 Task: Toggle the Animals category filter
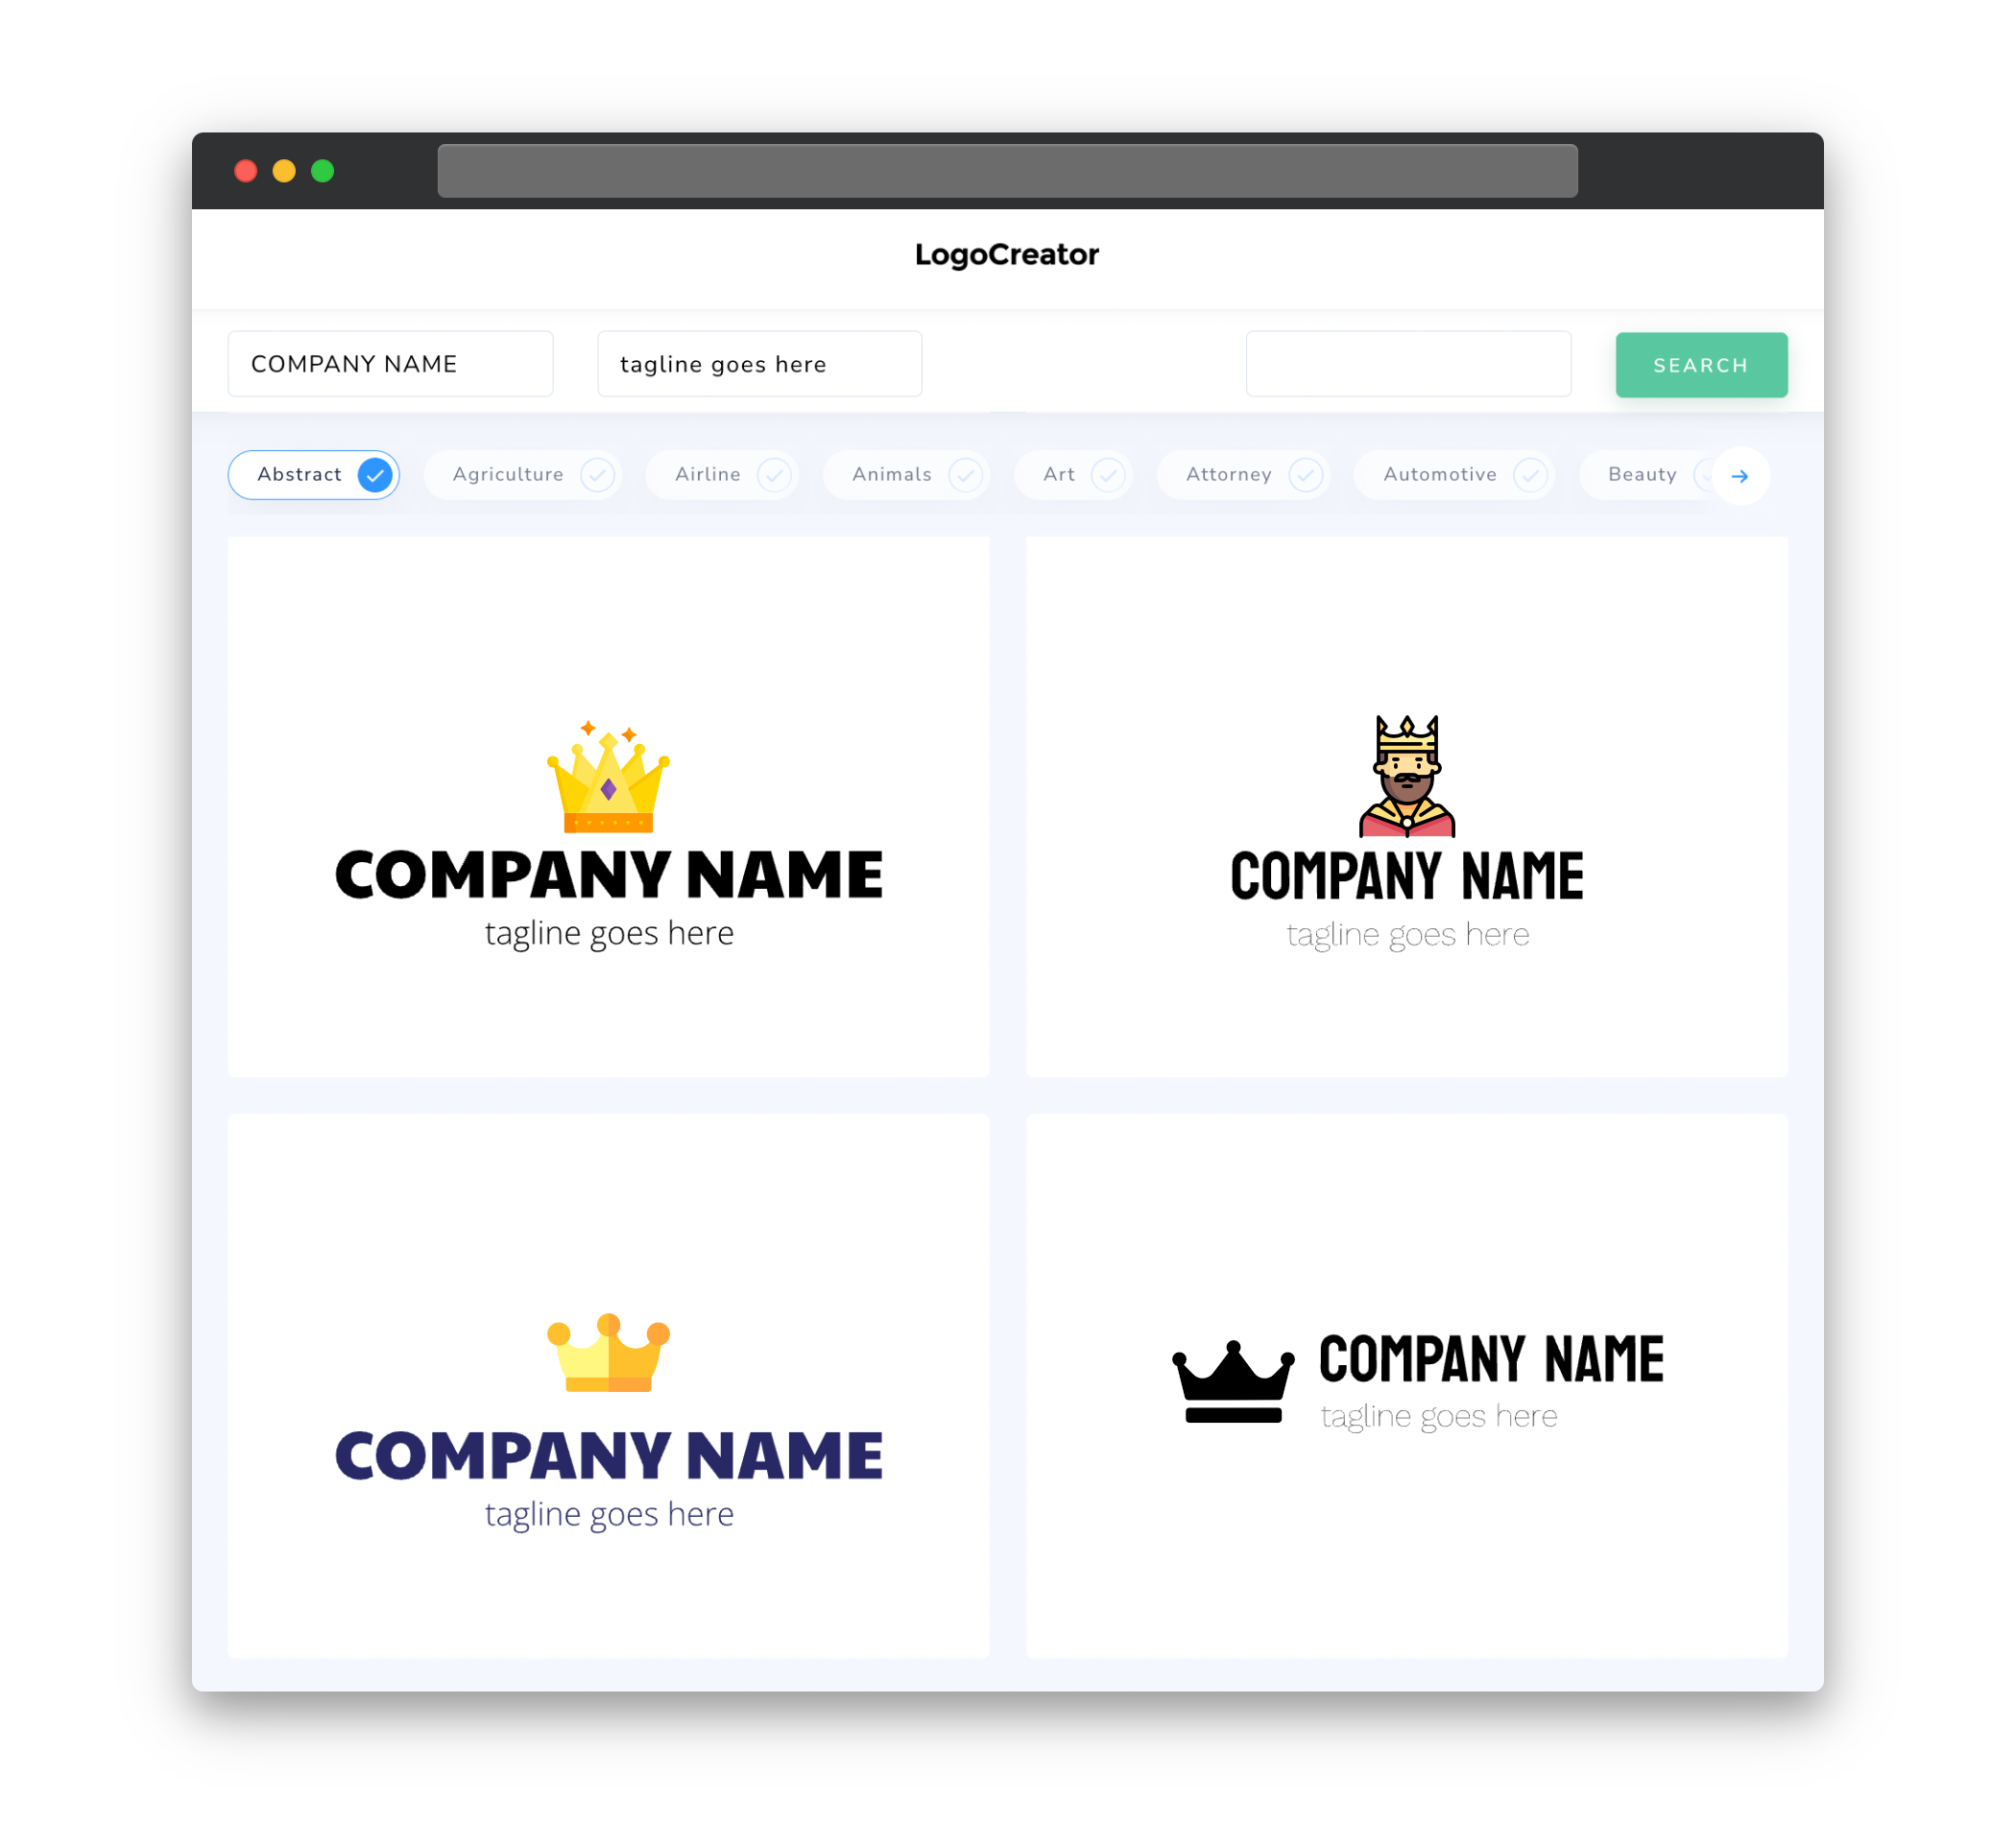point(910,474)
